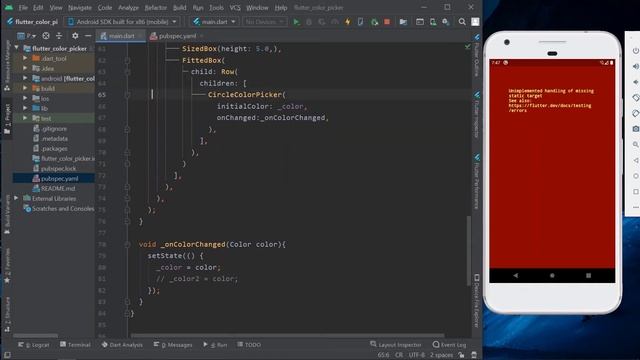
Task: Open the File menu
Action: click(23, 8)
